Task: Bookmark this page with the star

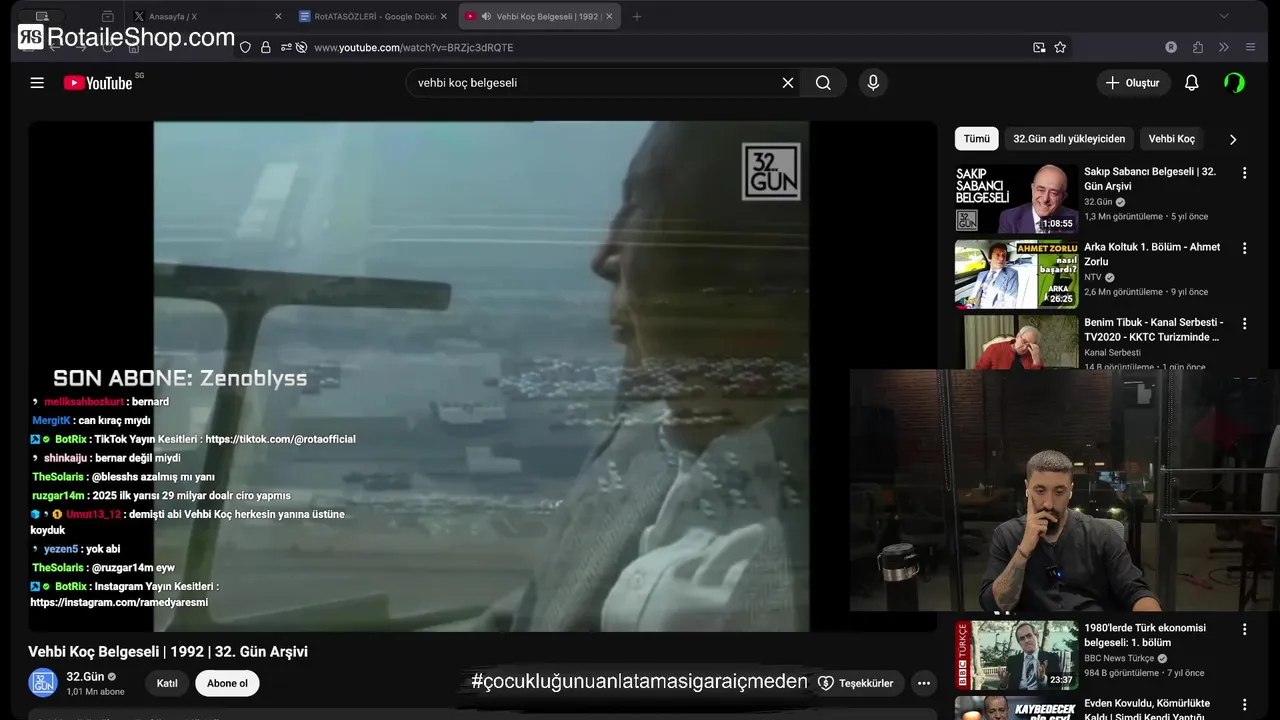Action: [1060, 47]
